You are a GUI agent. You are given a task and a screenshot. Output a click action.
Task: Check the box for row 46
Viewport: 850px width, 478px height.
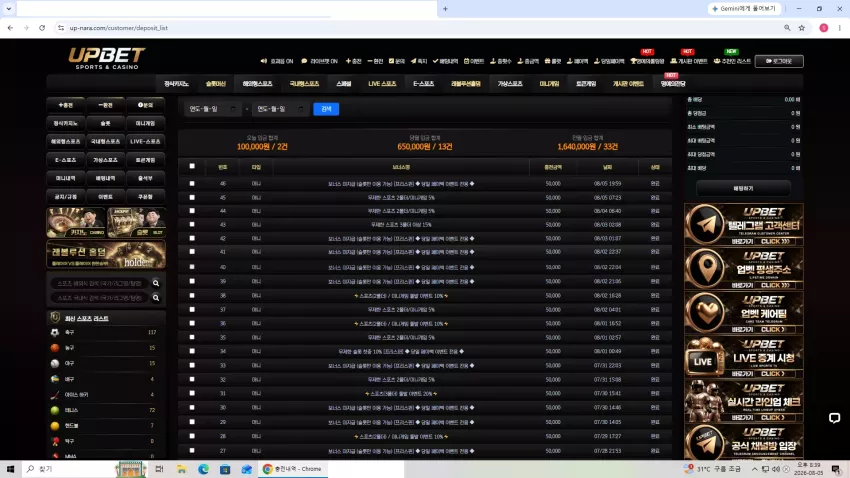[x=192, y=184]
